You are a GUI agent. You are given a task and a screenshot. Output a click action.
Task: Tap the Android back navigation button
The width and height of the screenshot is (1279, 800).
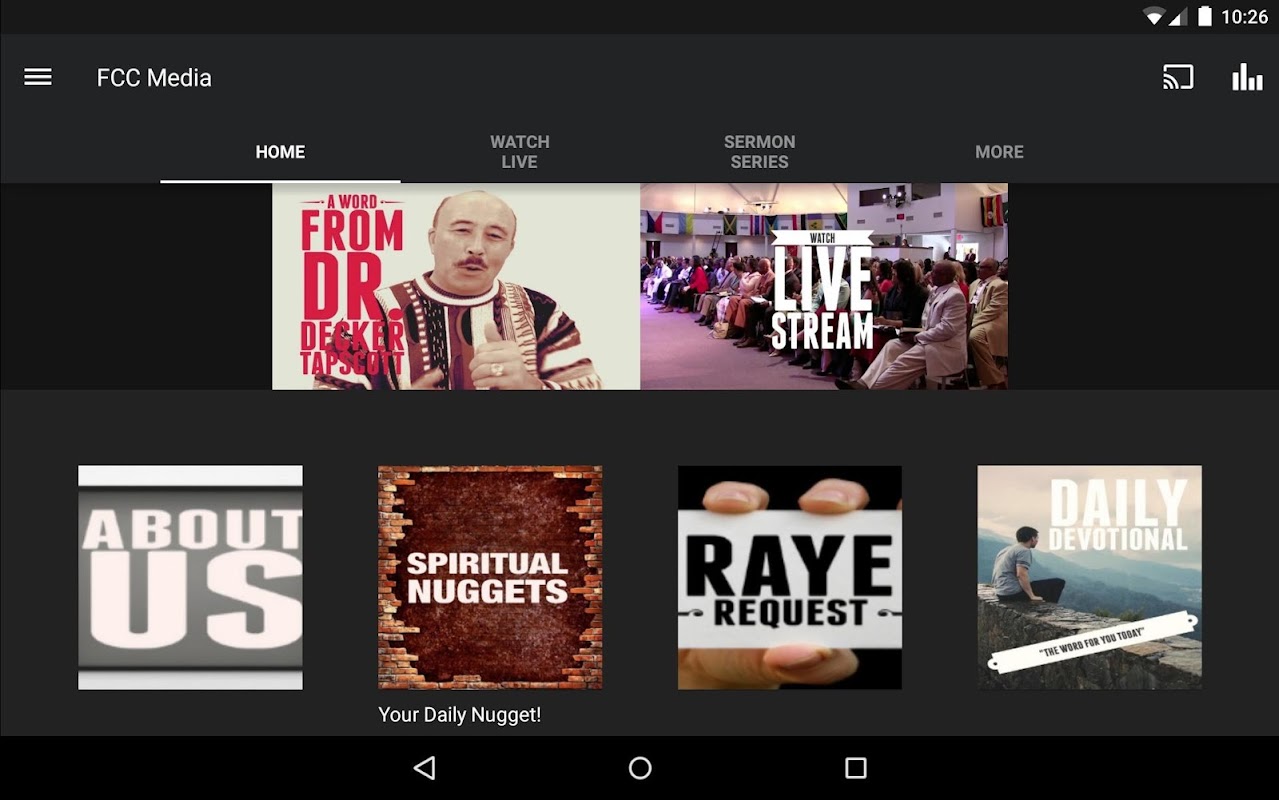point(425,768)
